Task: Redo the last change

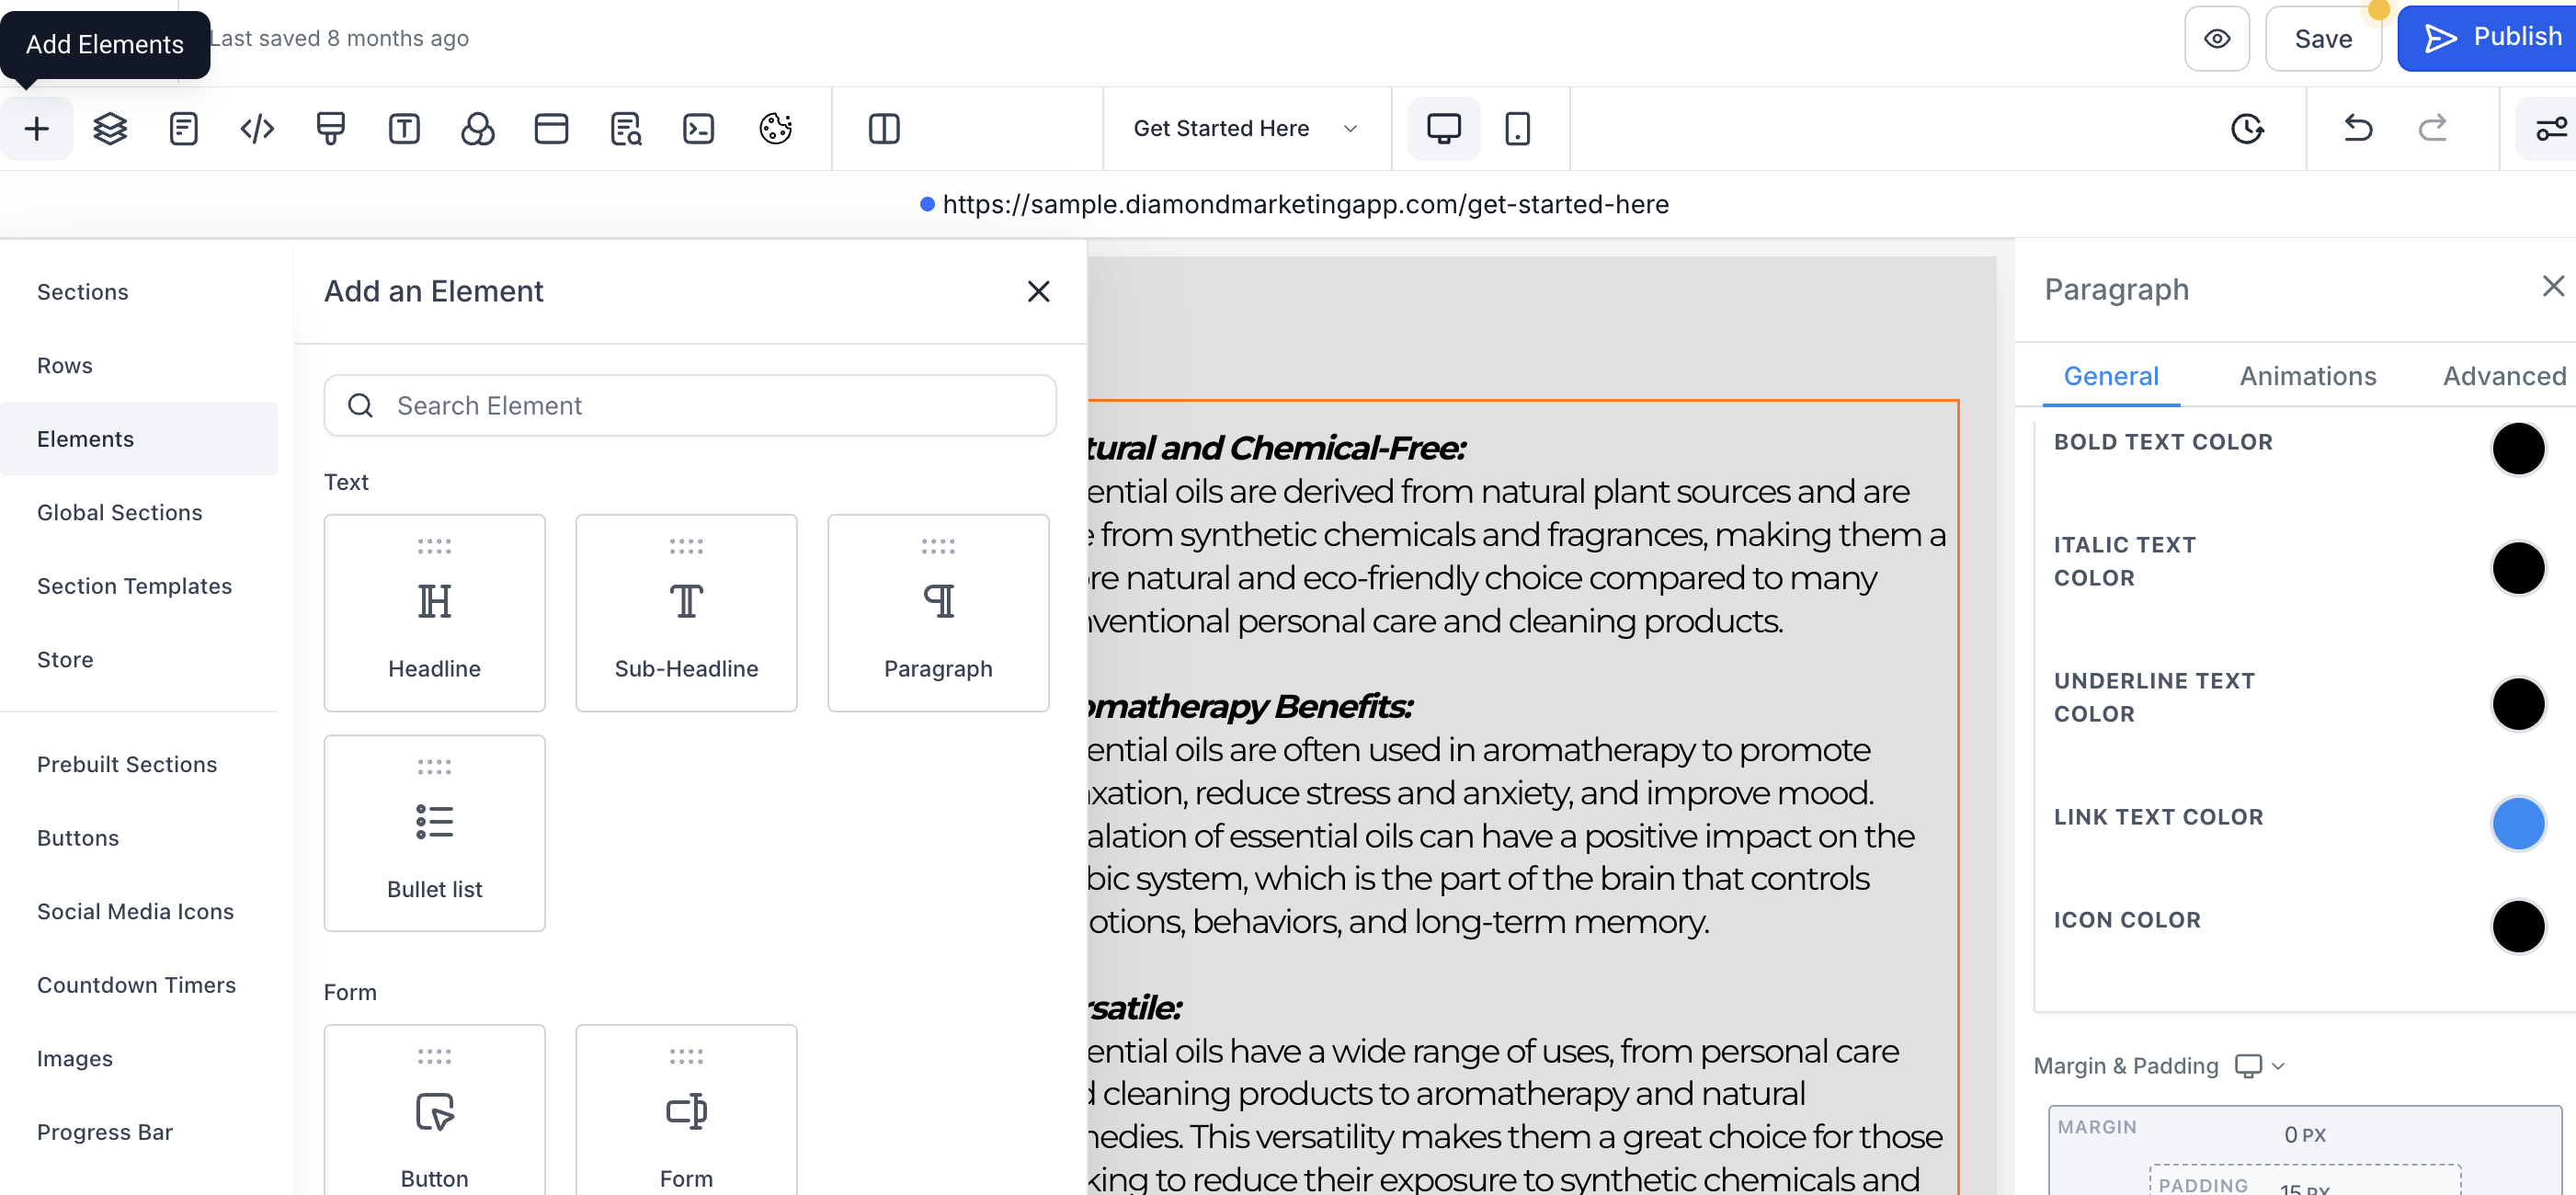Action: pos(2432,129)
